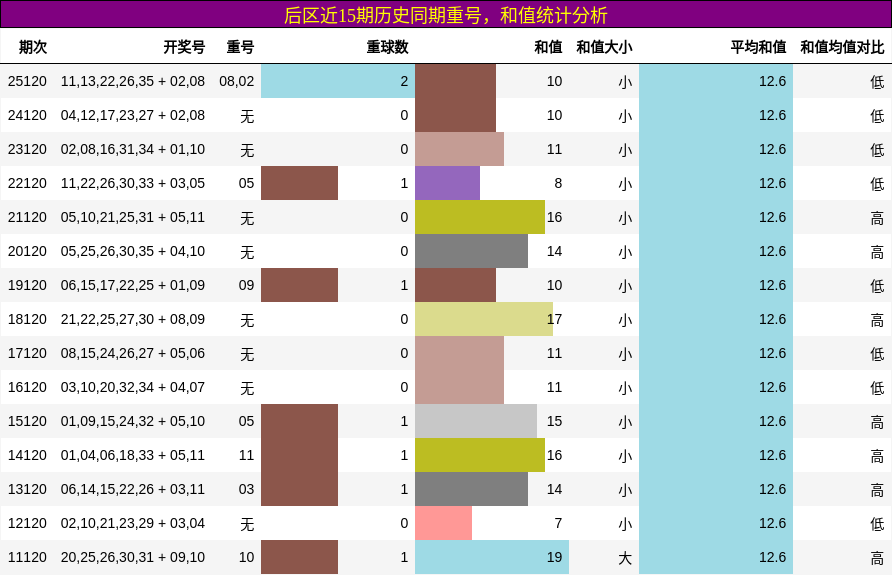Click repeat number 11 in row 14120
Image resolution: width=892 pixels, height=575 pixels.
pos(246,455)
